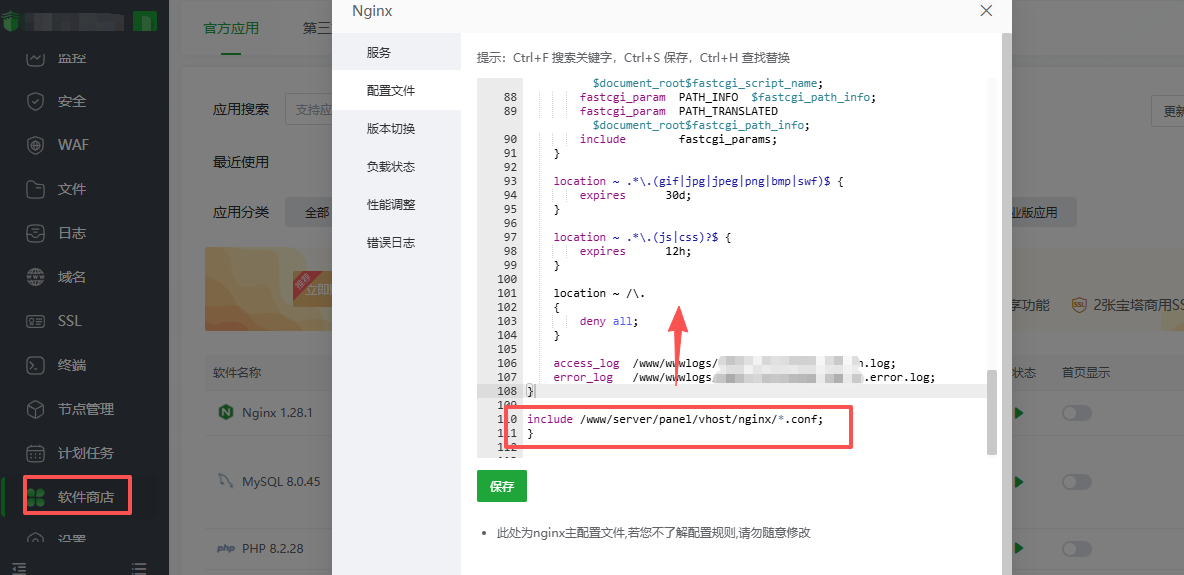Click the js|css location line

click(x=642, y=237)
